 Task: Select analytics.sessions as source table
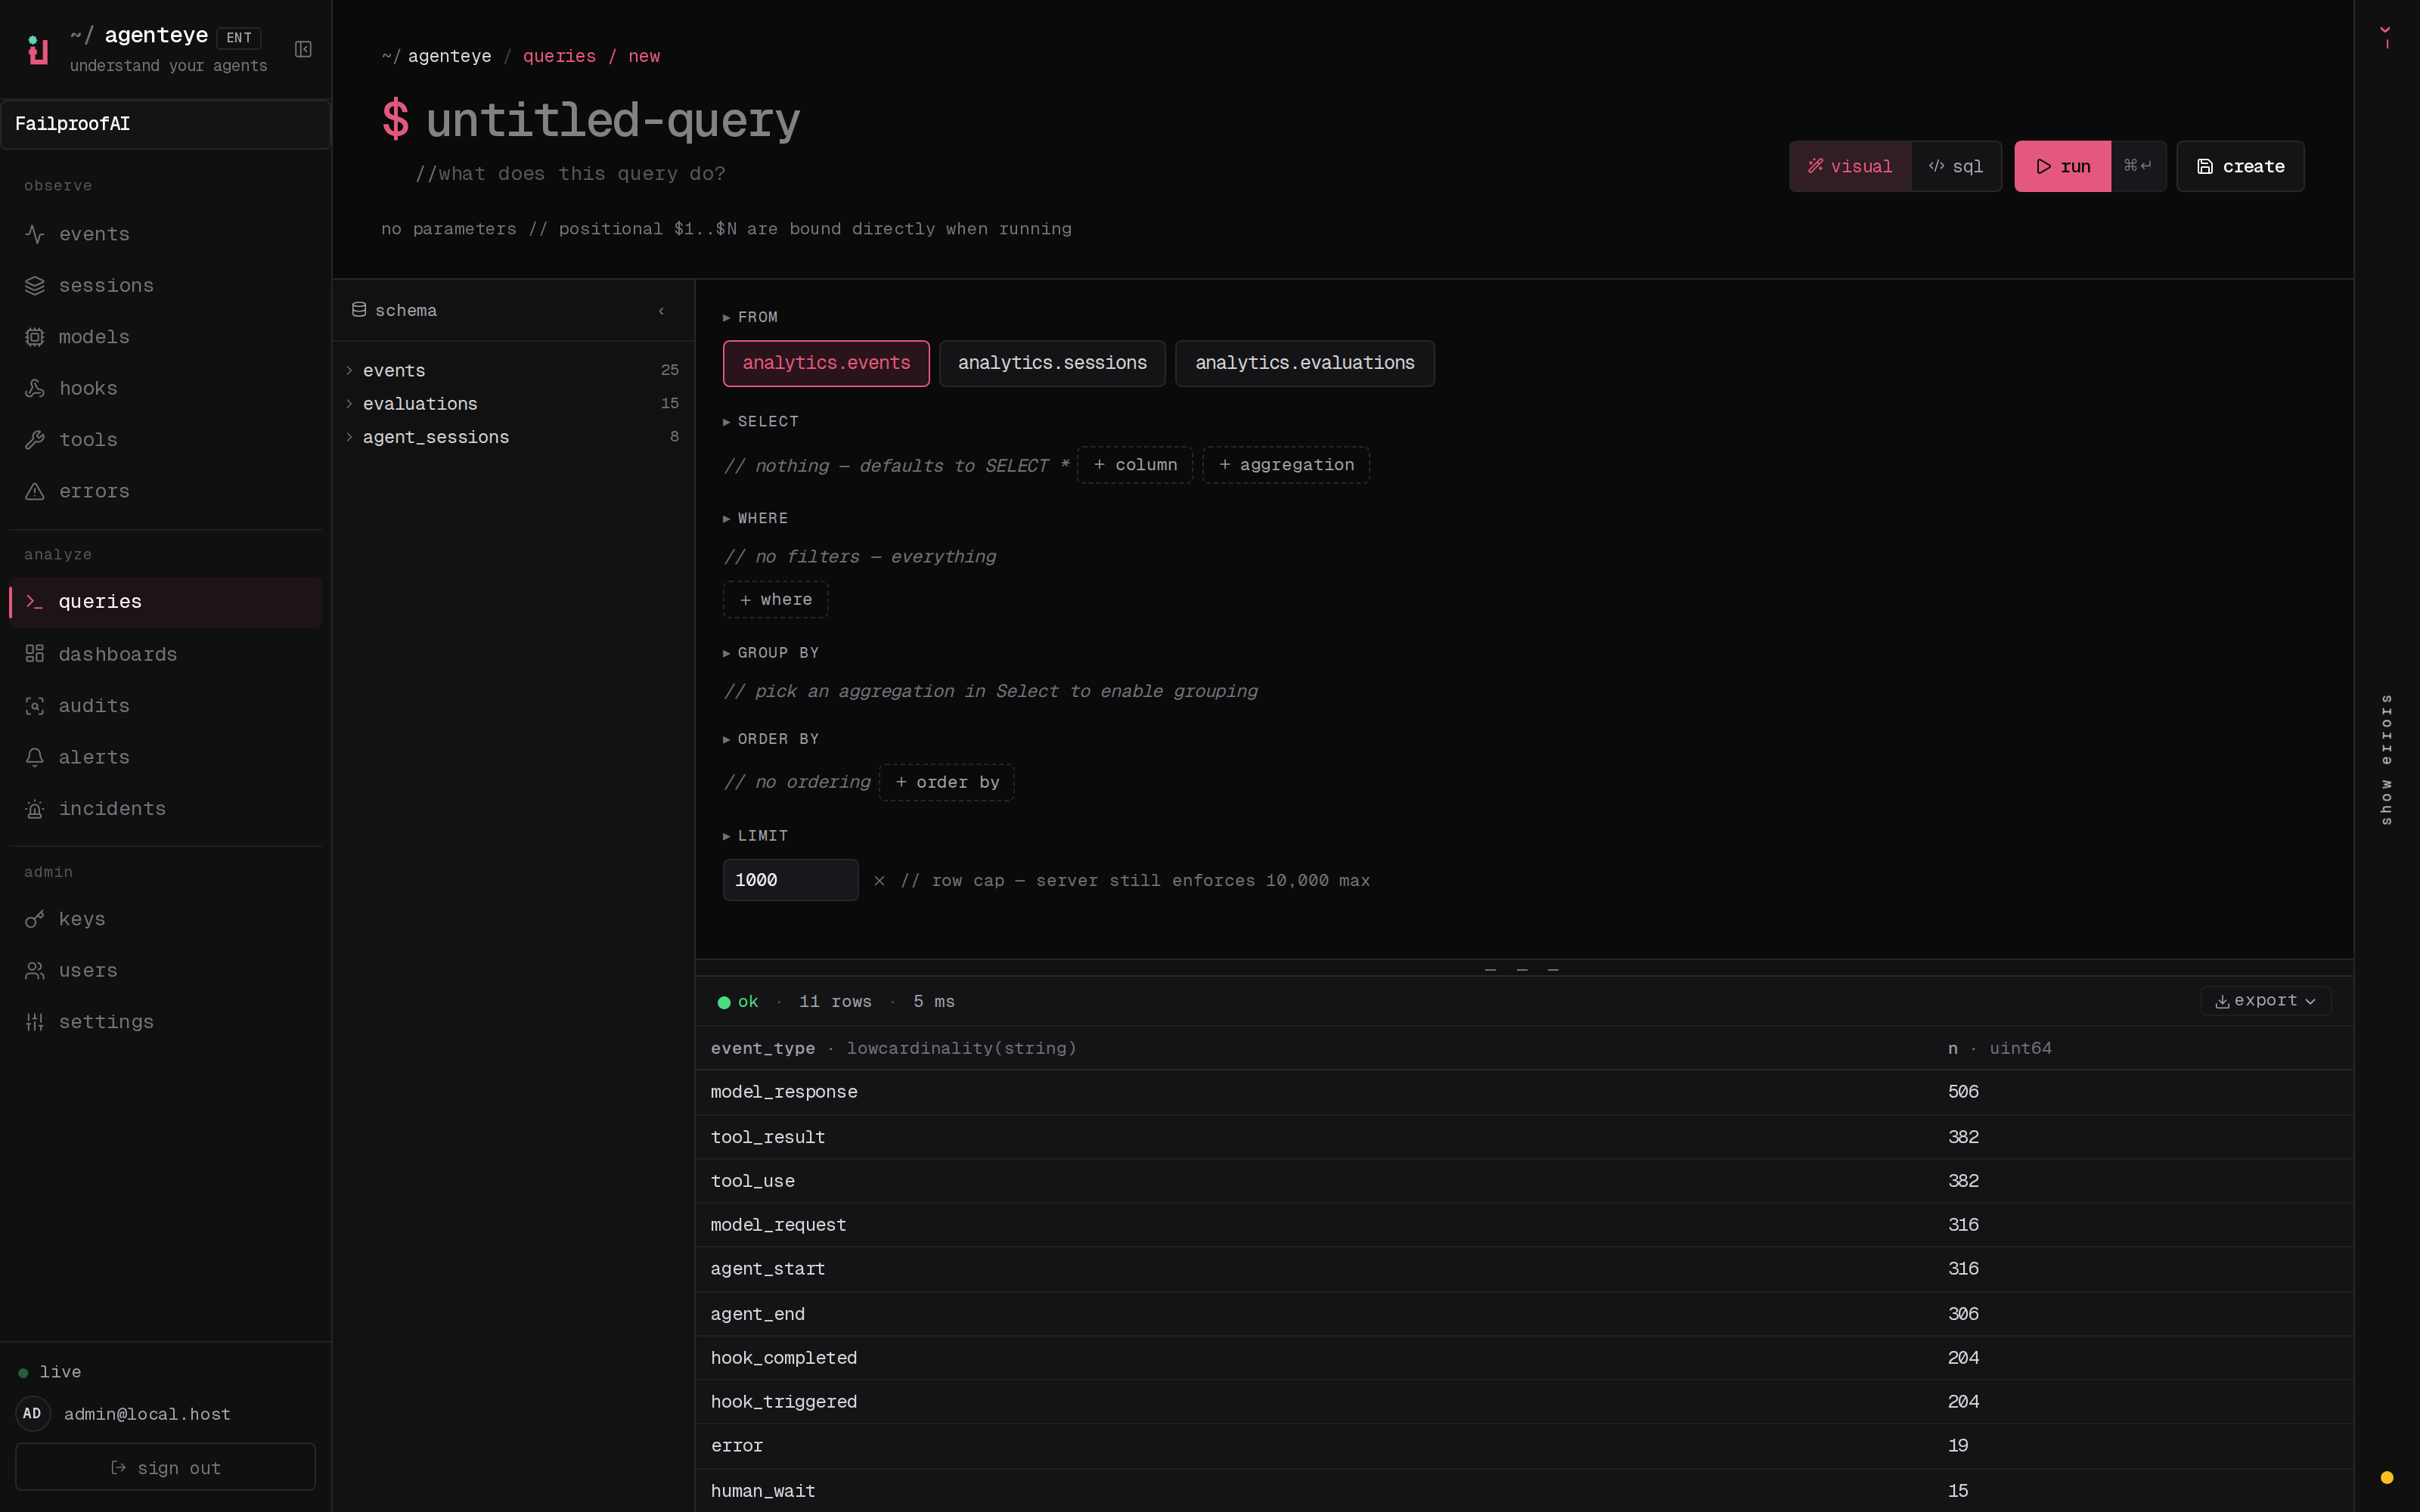[x=1052, y=363]
